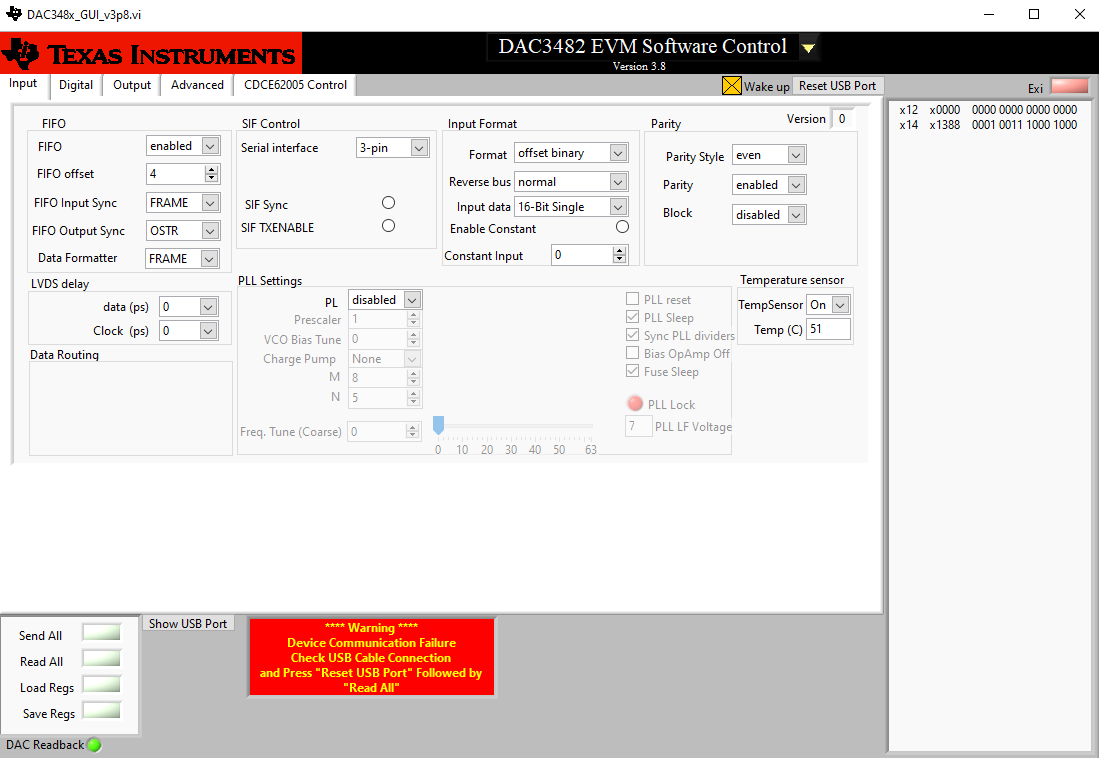Open the Data Formatter dropdown
Screen dimensions: 1099x758
click(182, 259)
